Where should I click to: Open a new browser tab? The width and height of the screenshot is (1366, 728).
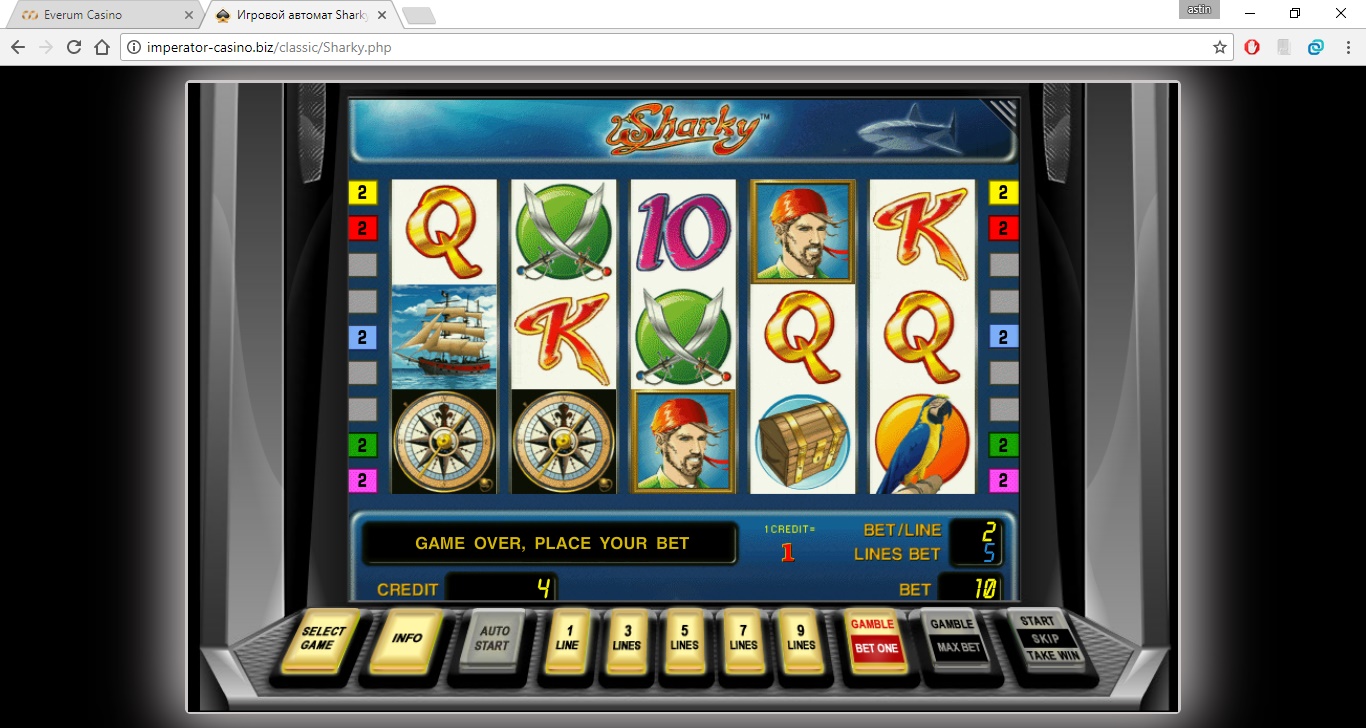(419, 15)
